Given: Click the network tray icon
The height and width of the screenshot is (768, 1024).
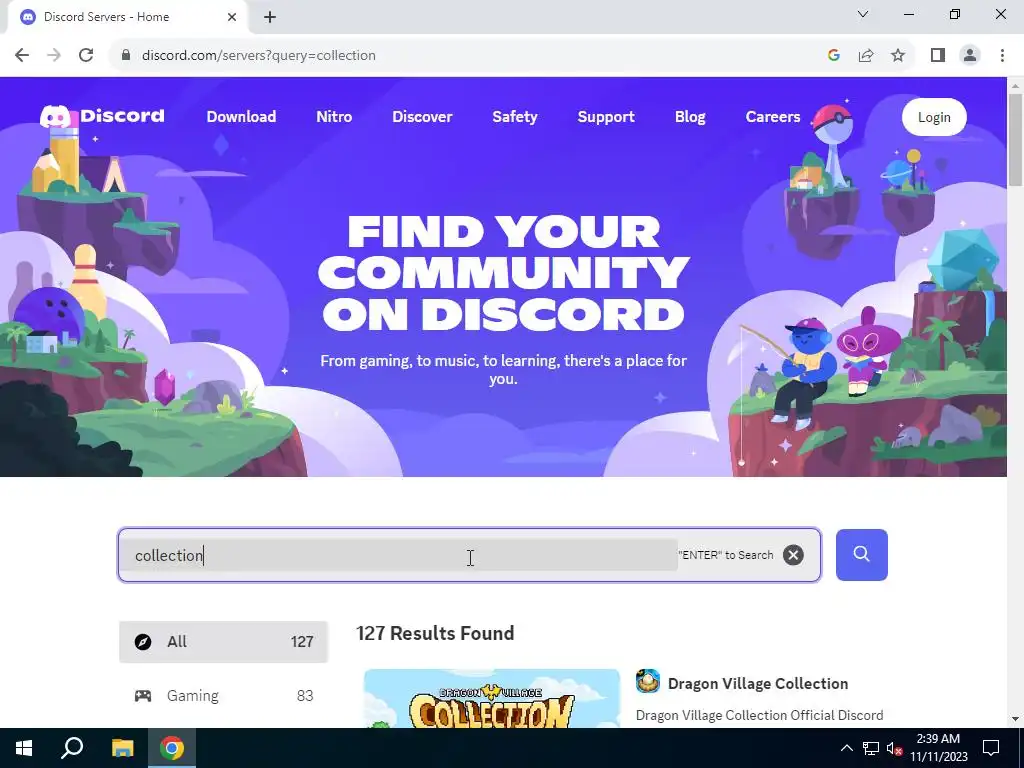Looking at the screenshot, I should coord(871,748).
